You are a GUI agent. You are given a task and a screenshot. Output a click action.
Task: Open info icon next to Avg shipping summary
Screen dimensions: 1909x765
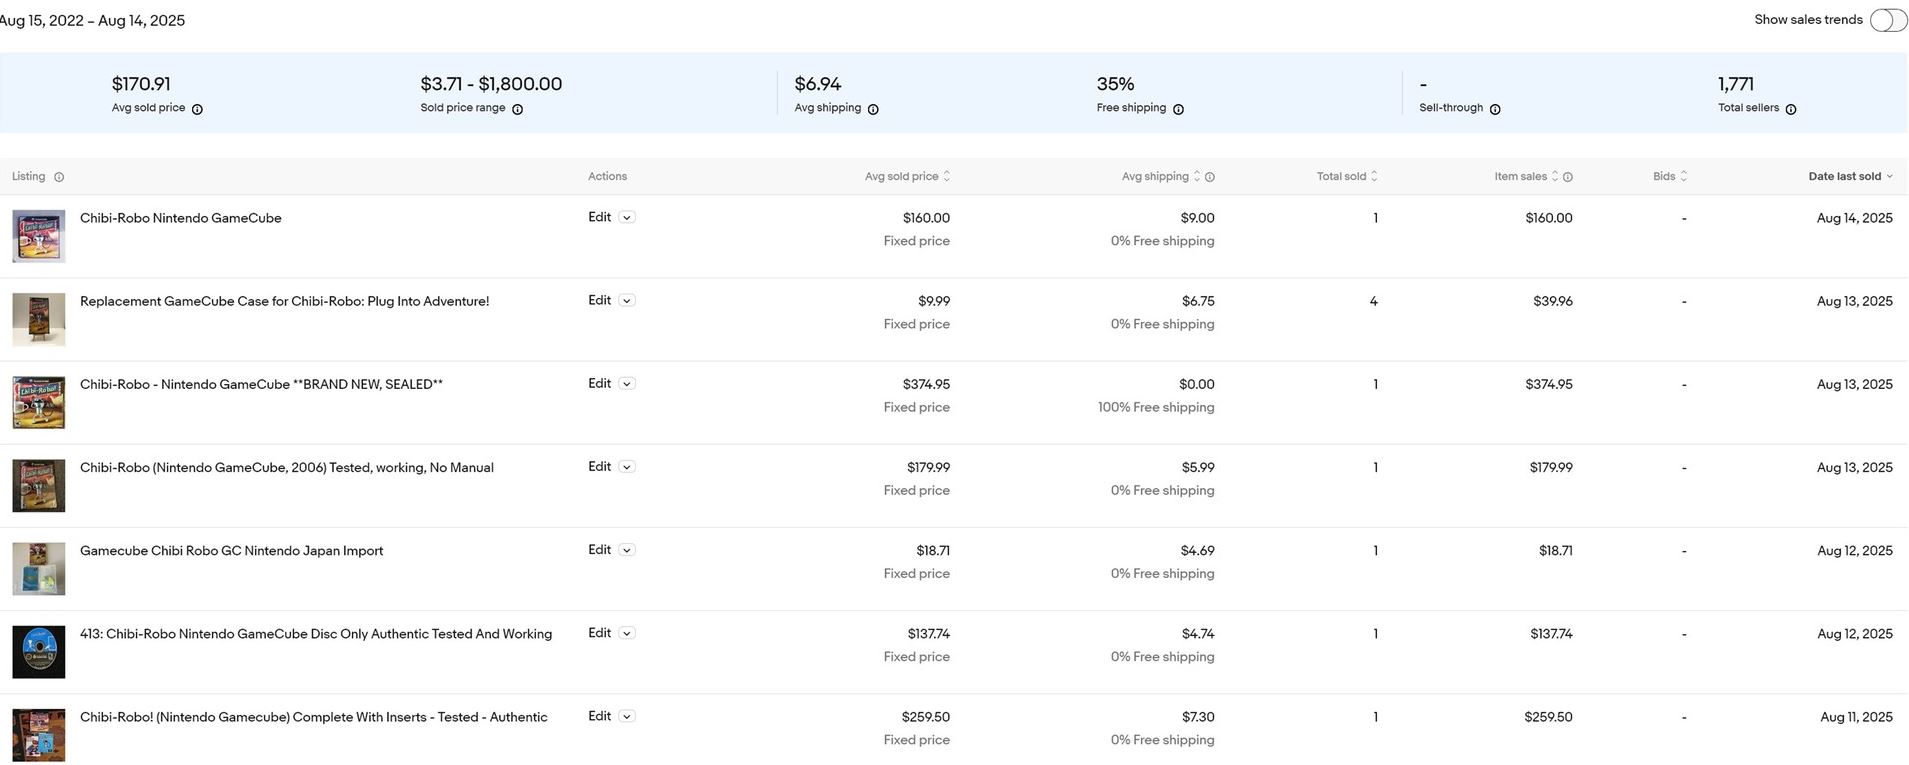pos(873,109)
